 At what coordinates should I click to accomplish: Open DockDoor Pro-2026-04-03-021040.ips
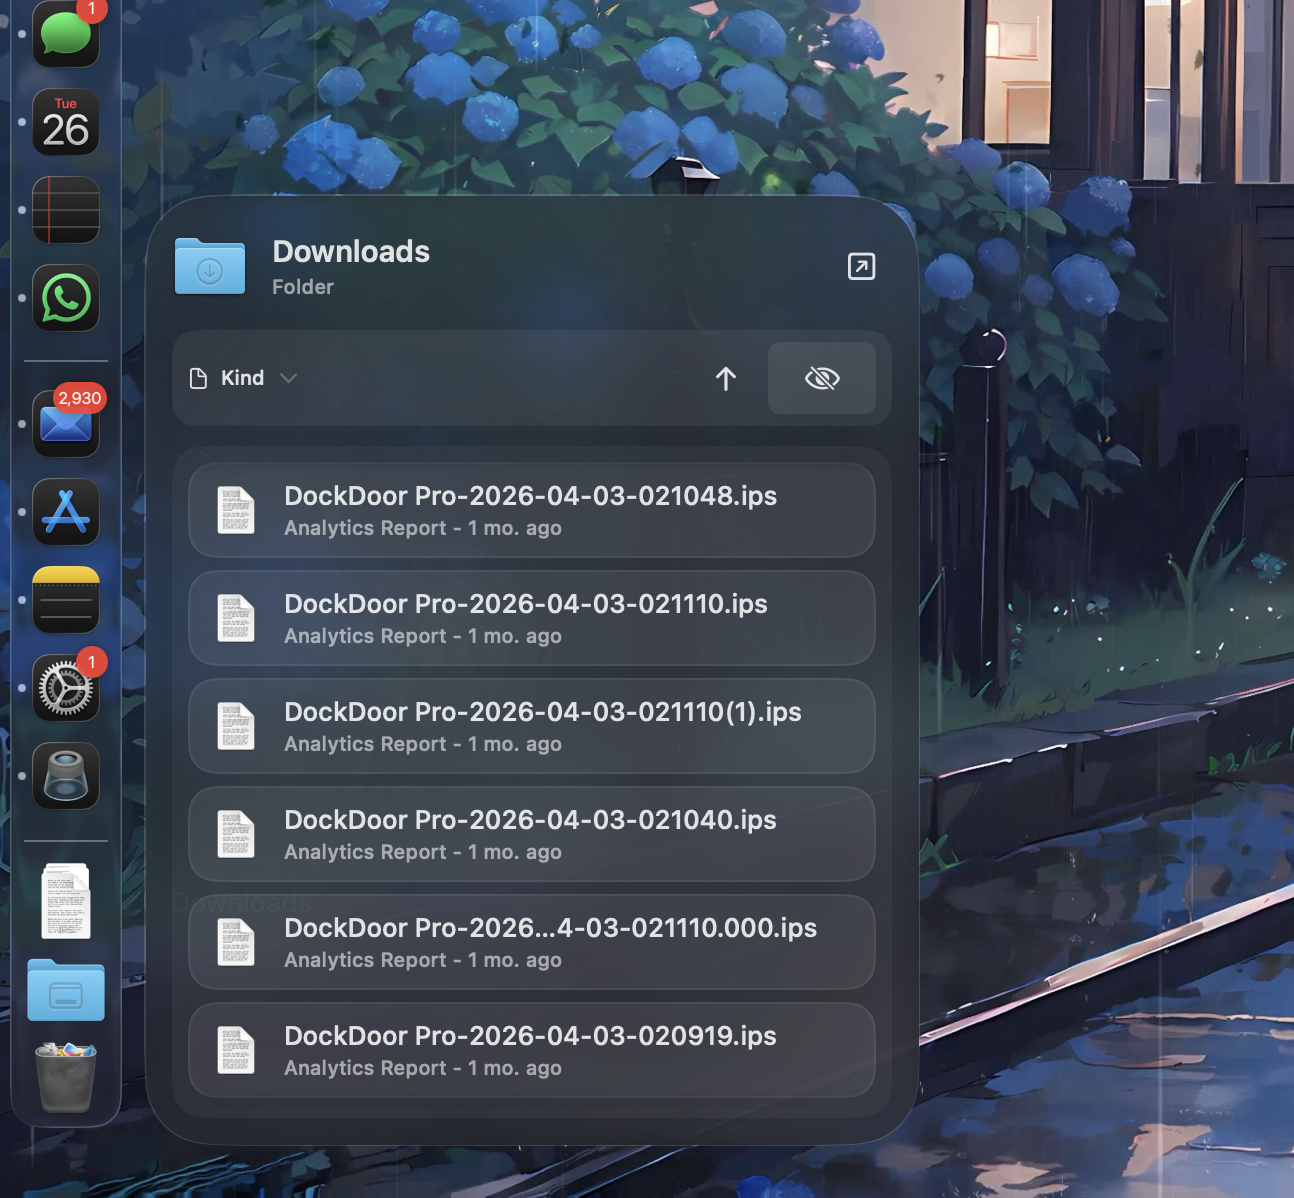pos(532,834)
